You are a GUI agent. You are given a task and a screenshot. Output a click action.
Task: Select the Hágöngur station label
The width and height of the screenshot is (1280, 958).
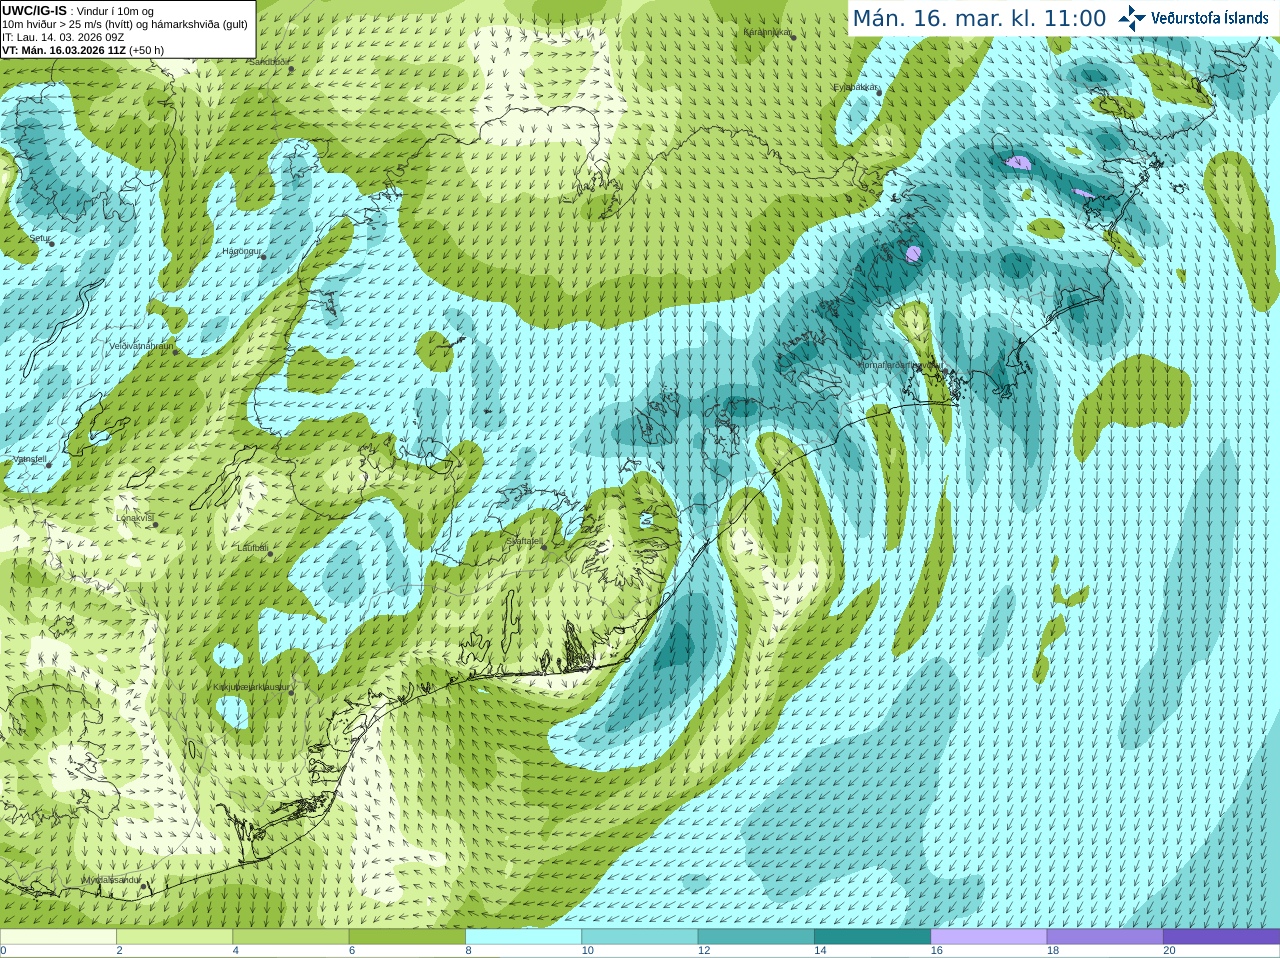242,251
